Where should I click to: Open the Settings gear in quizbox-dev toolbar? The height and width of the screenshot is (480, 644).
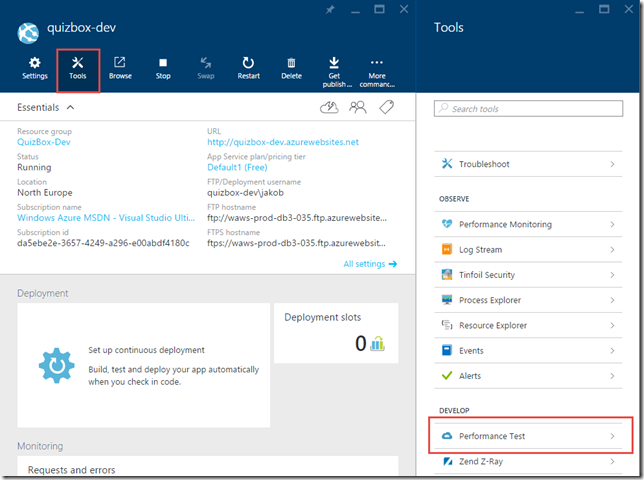[34, 62]
